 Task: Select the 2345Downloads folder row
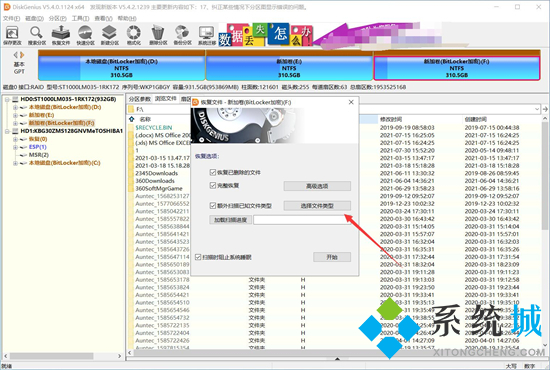click(x=156, y=173)
